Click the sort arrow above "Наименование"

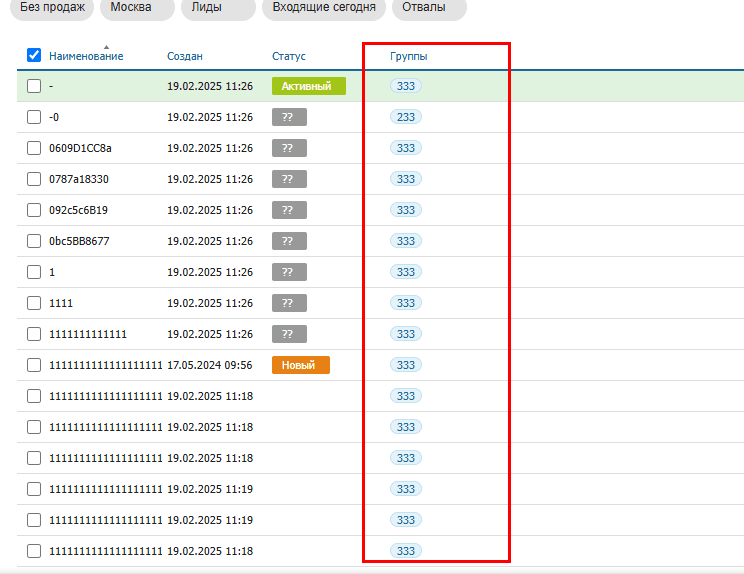78,46
